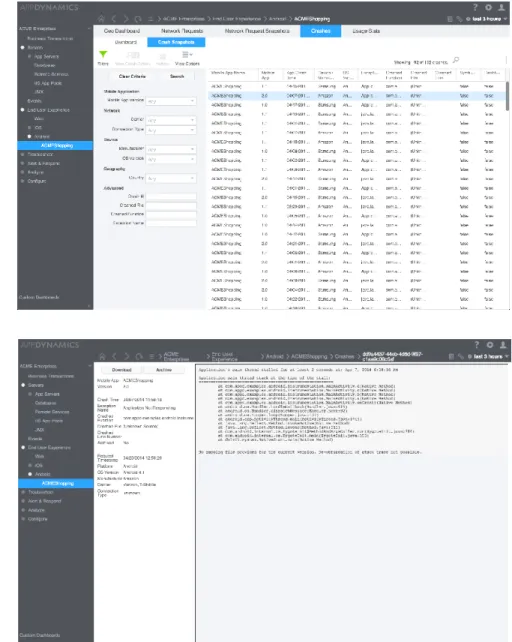
Task: Open the View Options toolbar icon
Action: (187, 55)
